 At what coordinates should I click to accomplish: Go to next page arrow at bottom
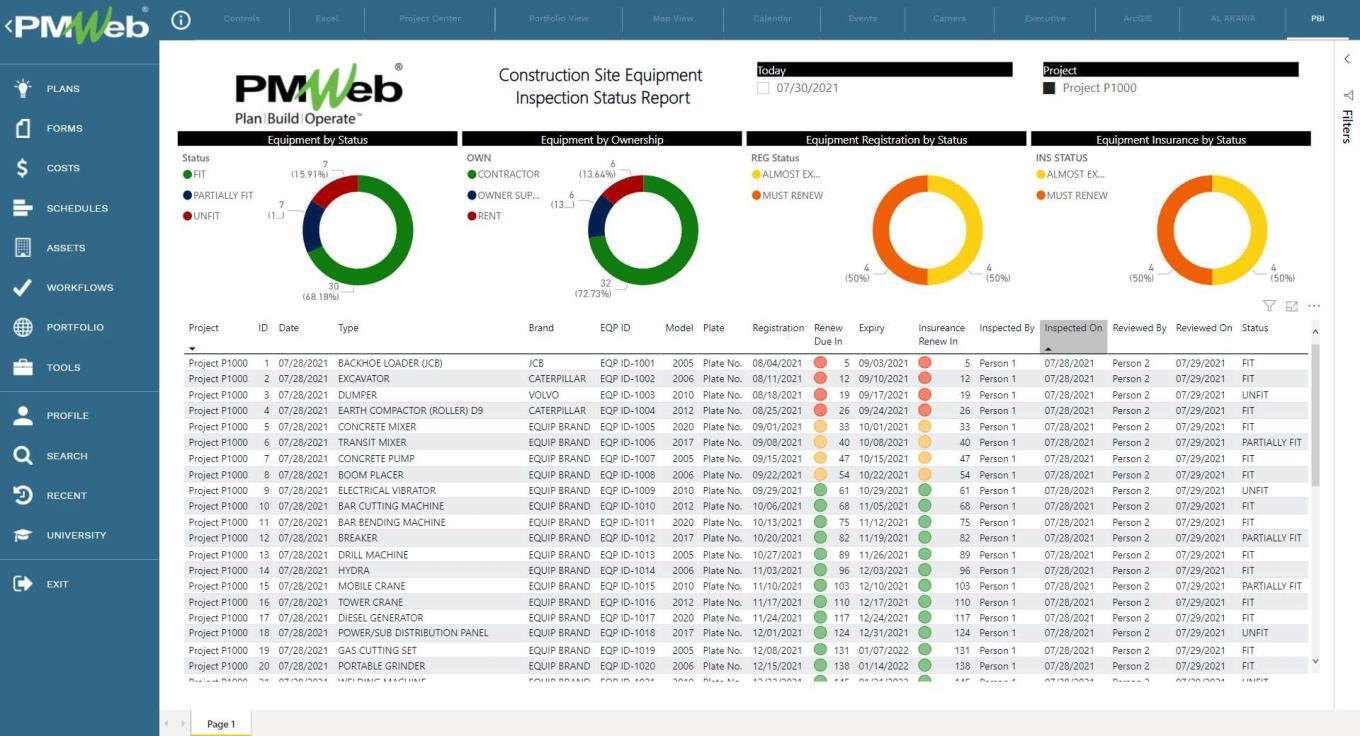[x=182, y=724]
